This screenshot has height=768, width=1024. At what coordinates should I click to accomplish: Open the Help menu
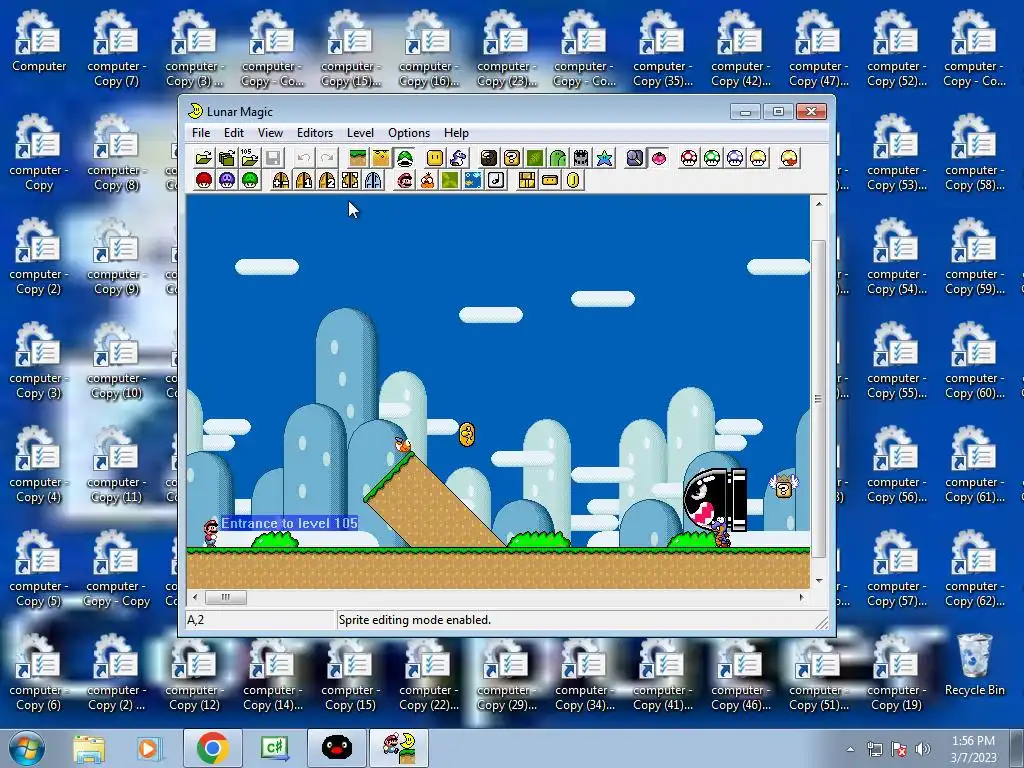[x=456, y=133]
